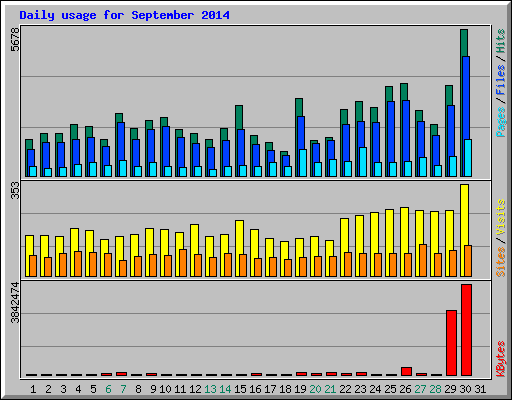Click the 'Sites' legend label

tap(500, 262)
